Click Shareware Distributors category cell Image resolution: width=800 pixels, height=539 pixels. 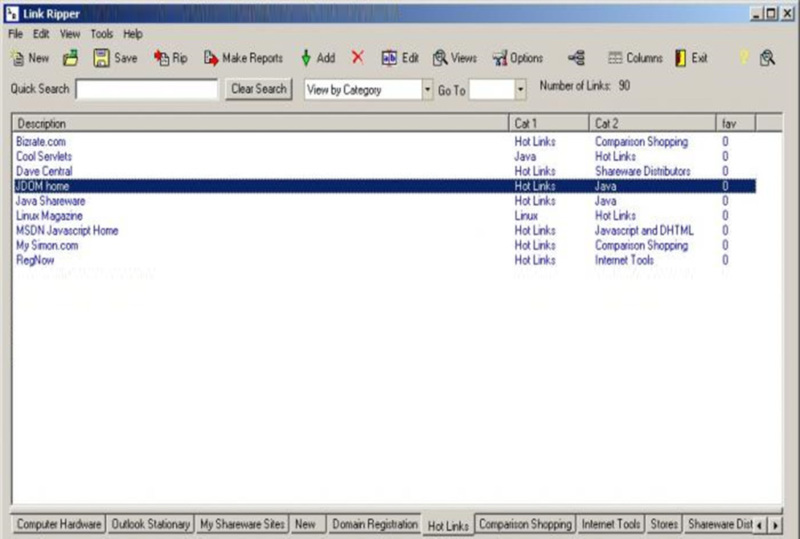(x=643, y=172)
